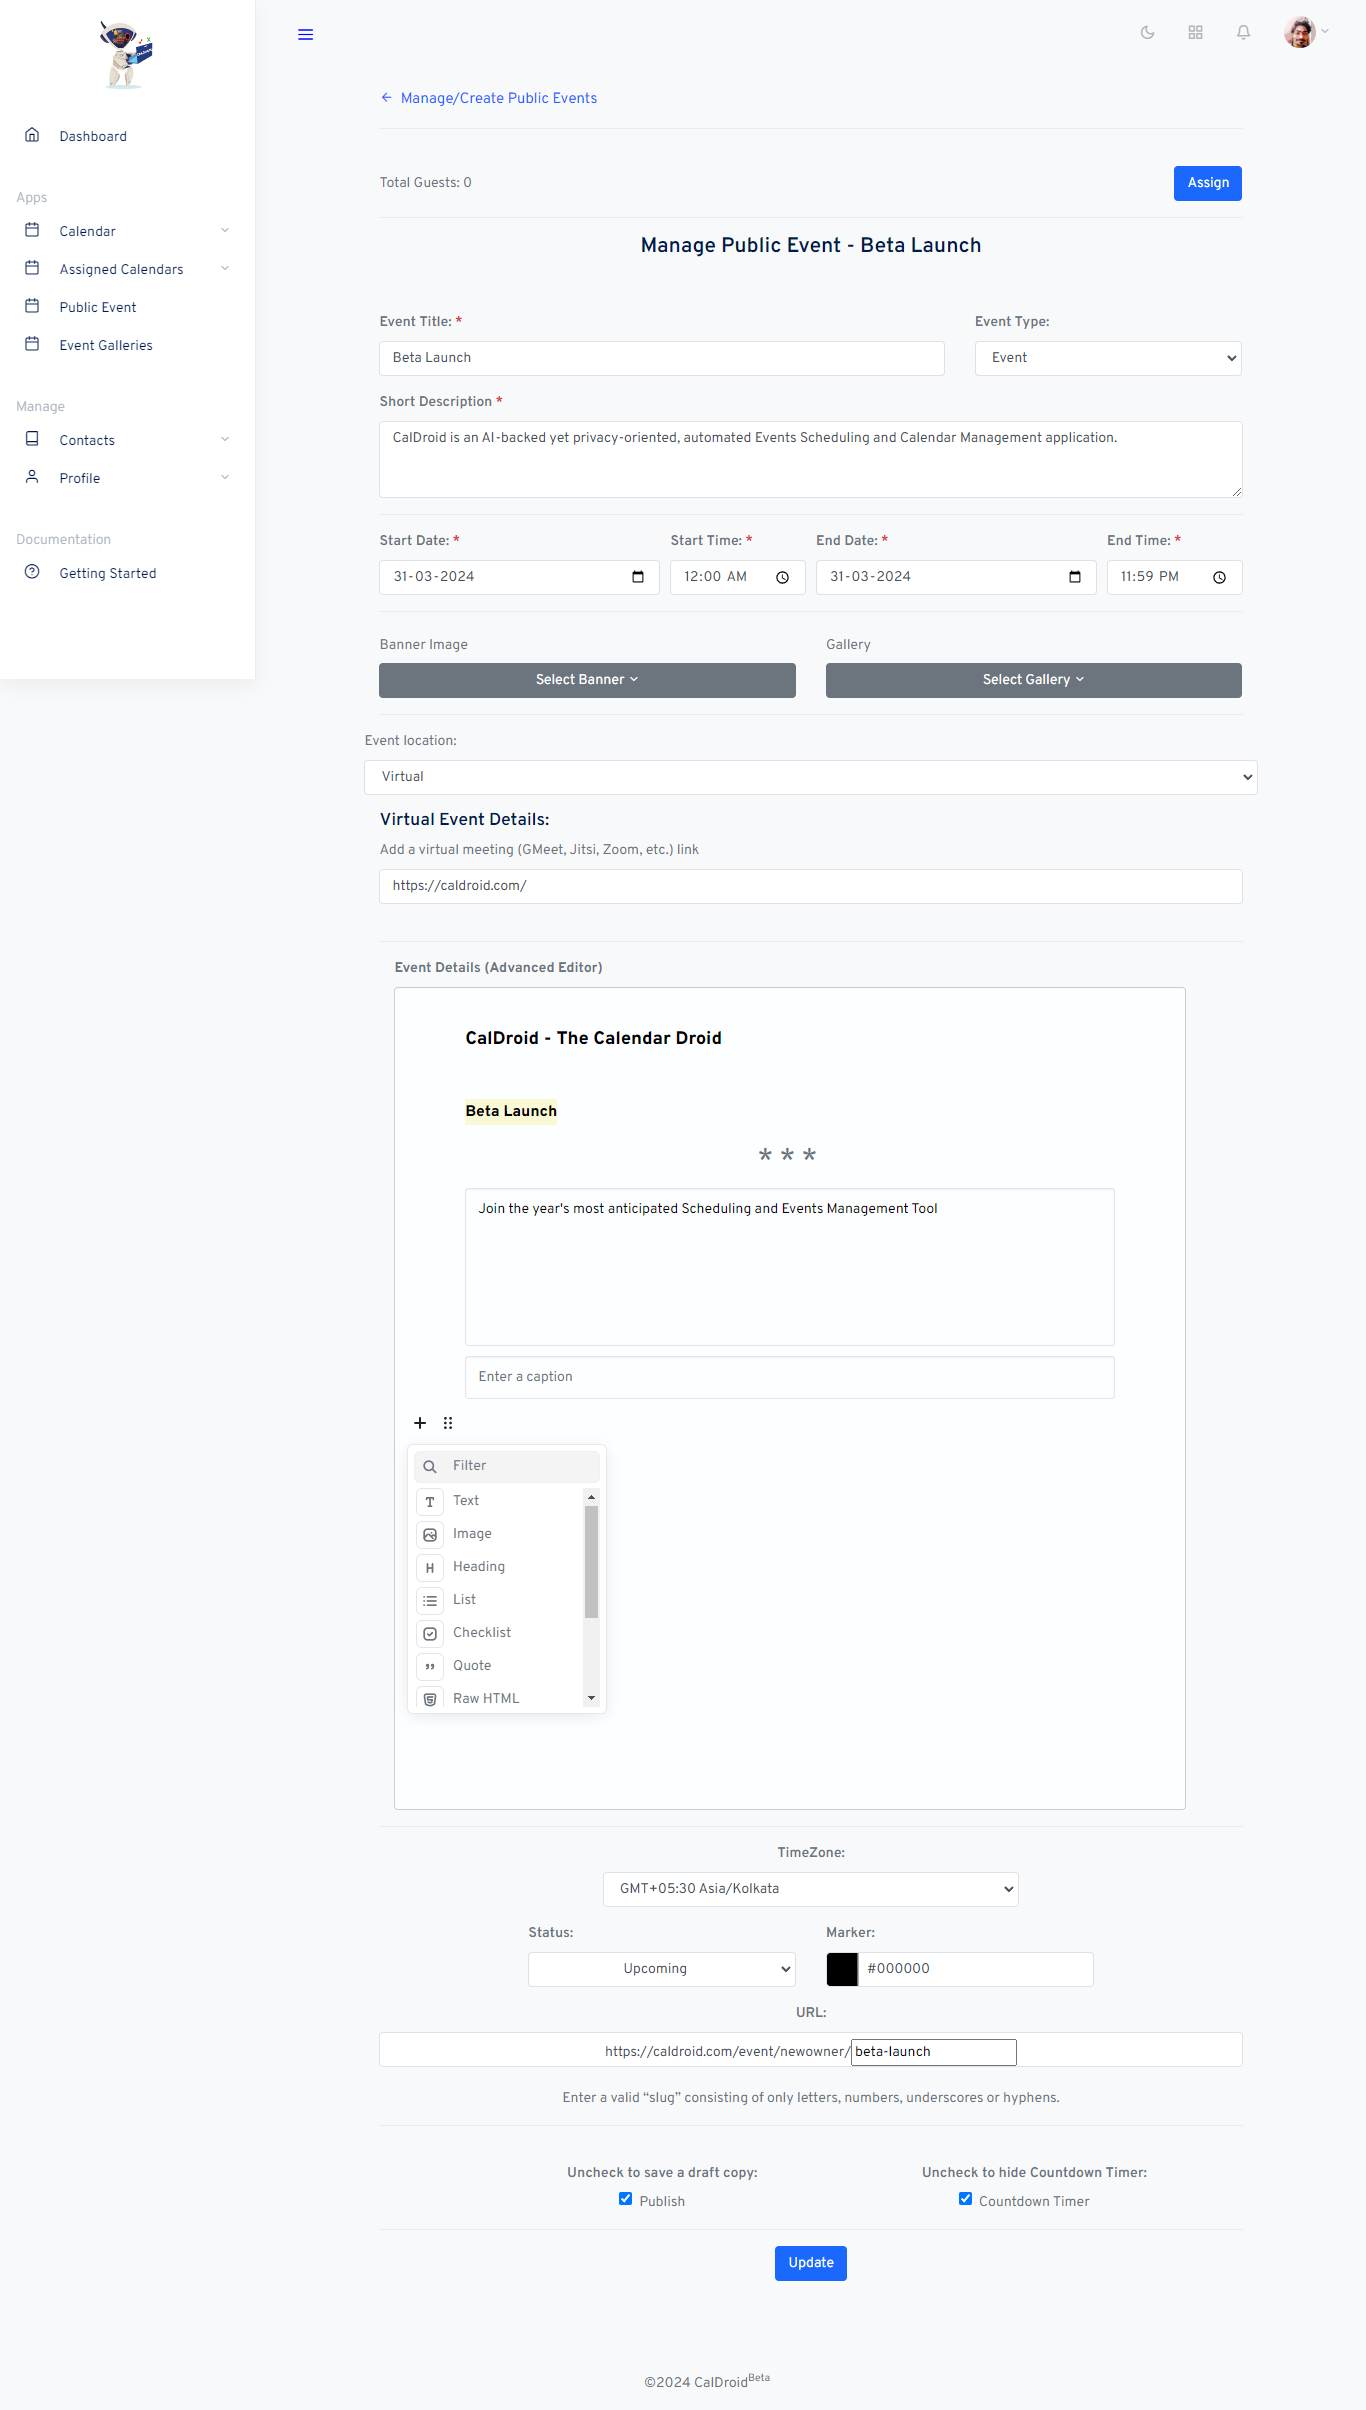Screen dimensions: 1366x2410
Task: Switch to dark mode moon icon
Action: (1148, 33)
